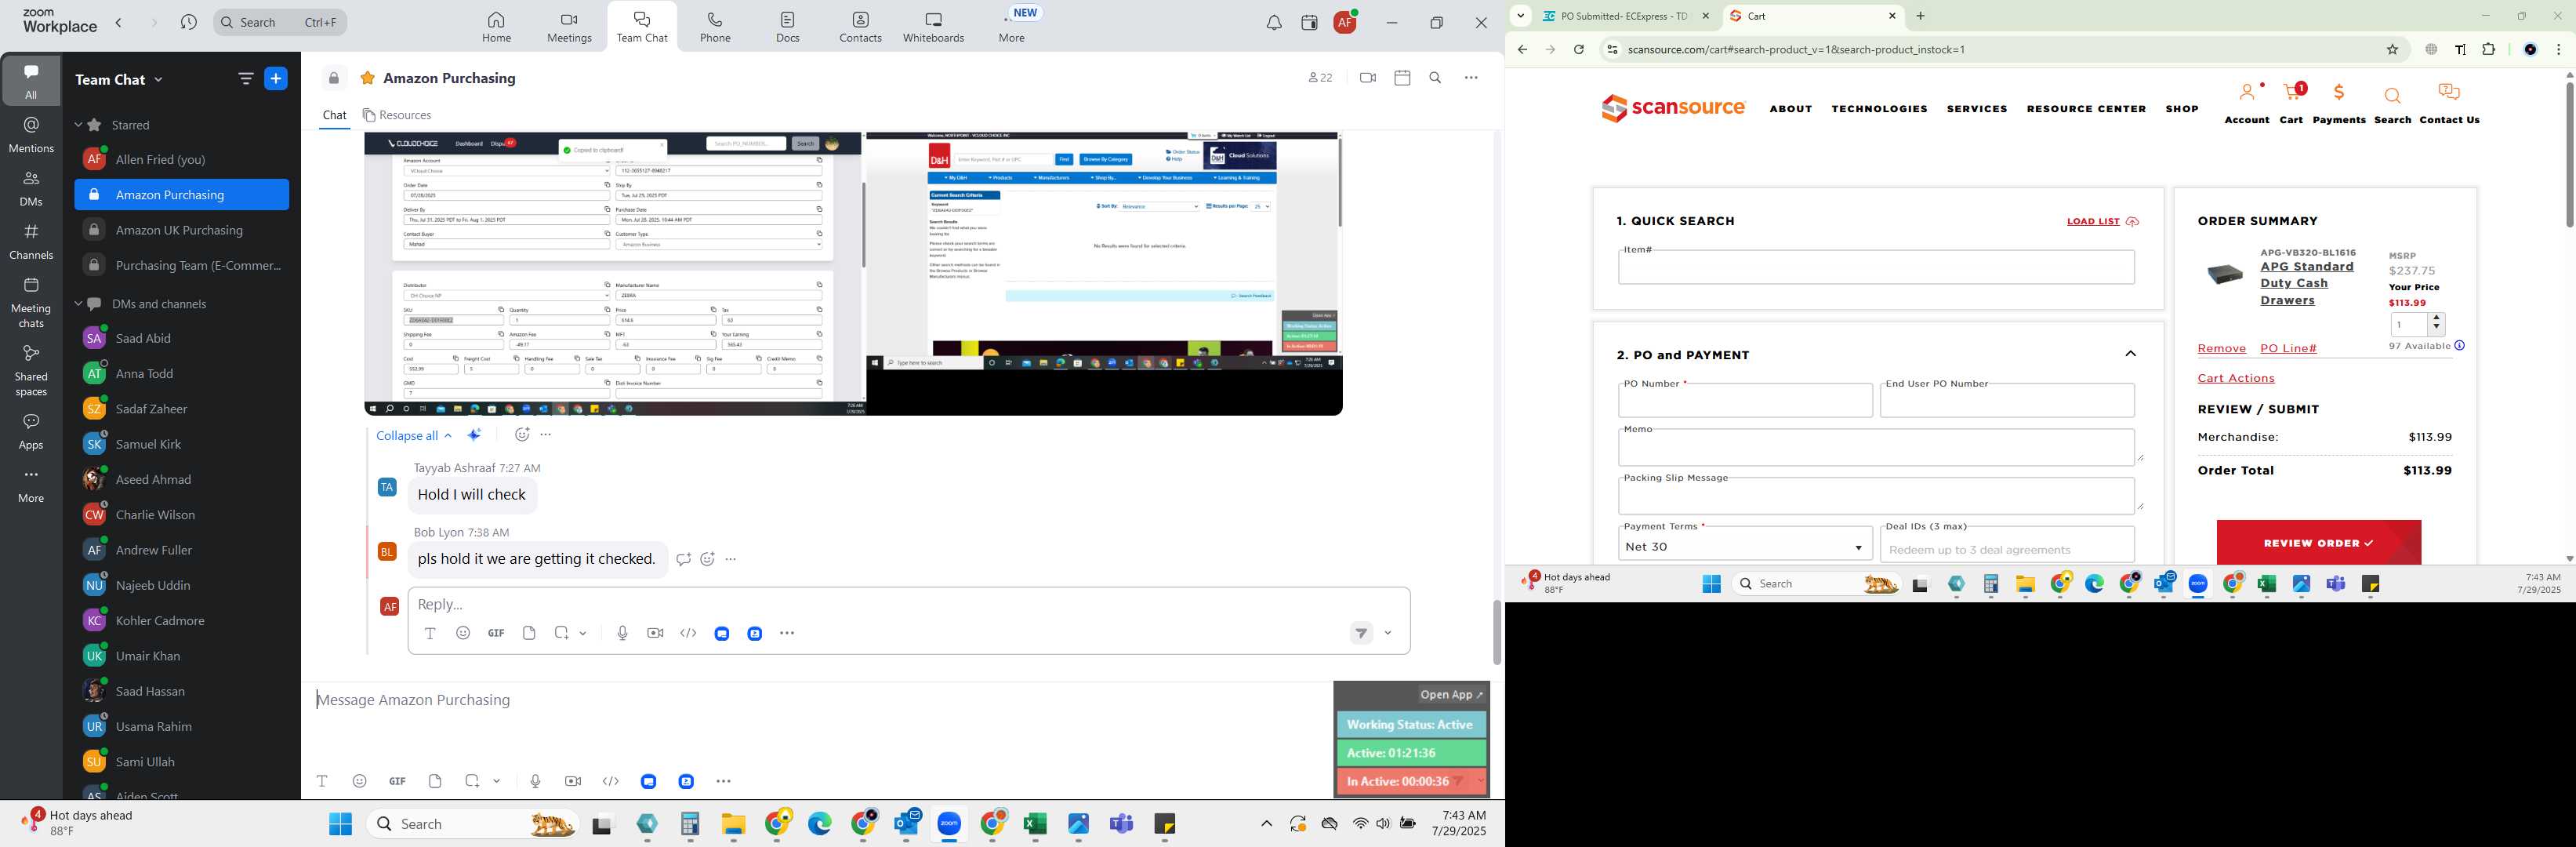Click the Zoom notifications bell icon

coord(1274,23)
